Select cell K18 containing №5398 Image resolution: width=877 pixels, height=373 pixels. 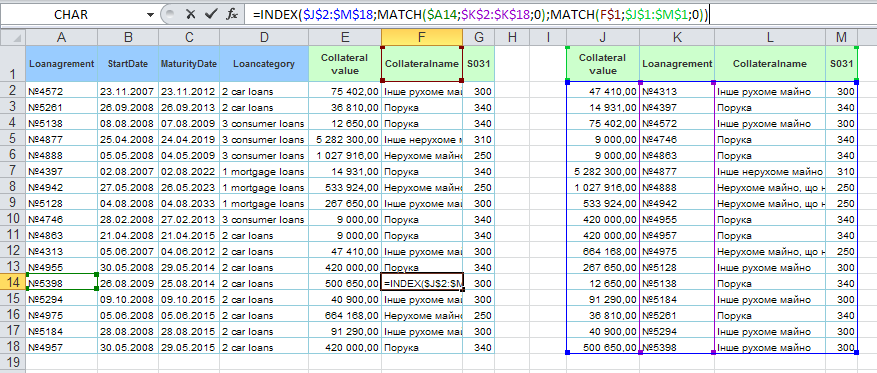click(677, 346)
